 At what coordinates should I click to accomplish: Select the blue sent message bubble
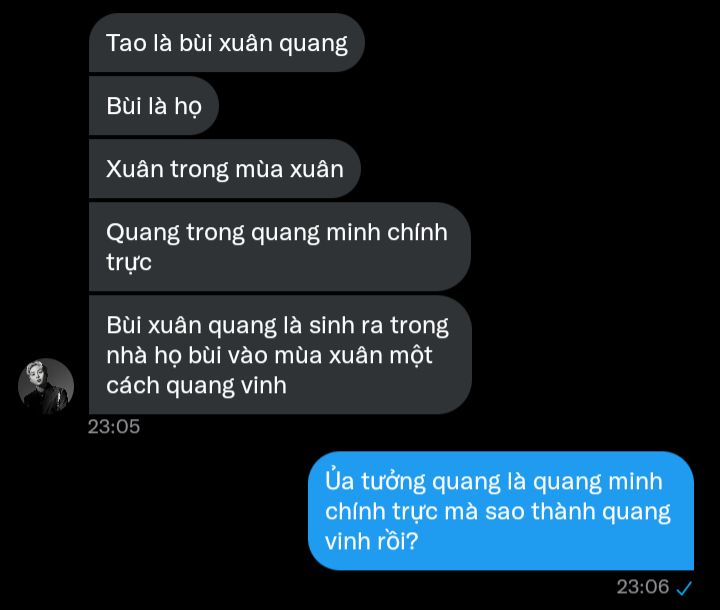(501, 511)
